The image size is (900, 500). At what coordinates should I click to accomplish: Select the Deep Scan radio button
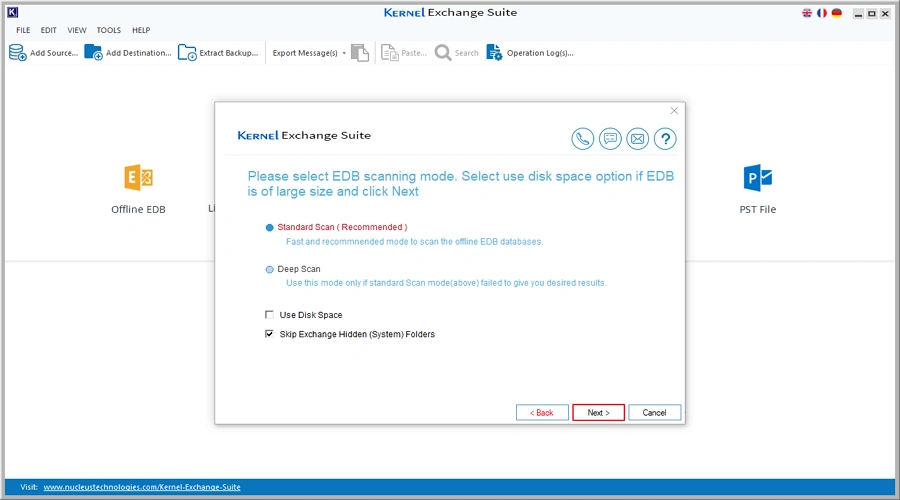(270, 270)
